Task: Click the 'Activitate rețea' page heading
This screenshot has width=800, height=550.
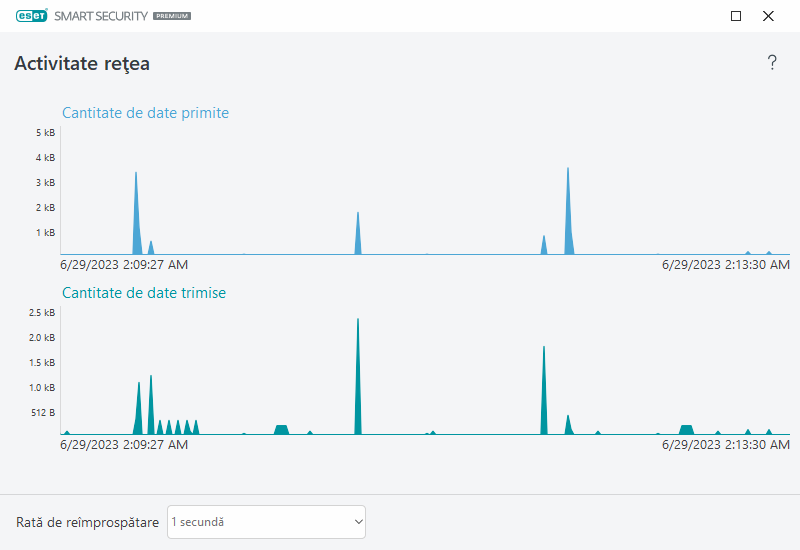Action: (82, 64)
